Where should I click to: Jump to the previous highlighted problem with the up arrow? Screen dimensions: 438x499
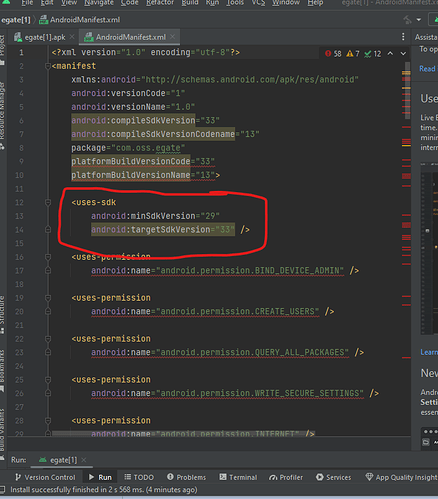(390, 53)
